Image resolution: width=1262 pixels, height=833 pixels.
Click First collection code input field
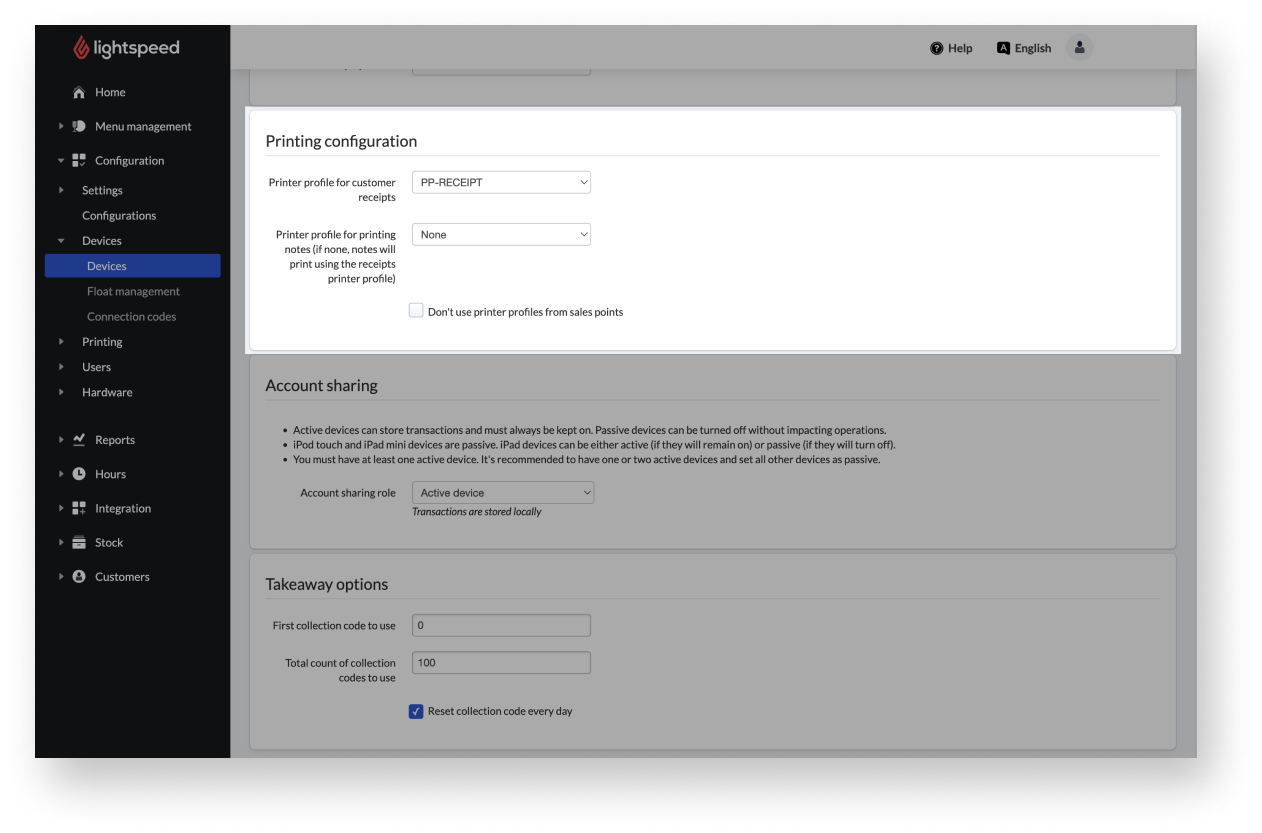[x=501, y=625]
